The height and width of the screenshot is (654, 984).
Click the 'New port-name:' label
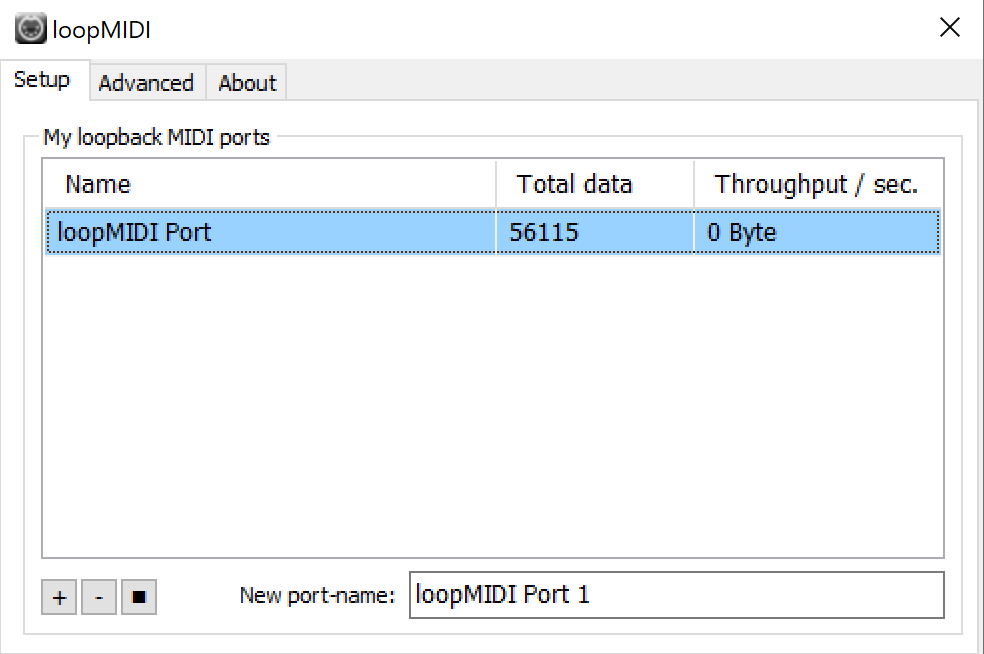(318, 596)
